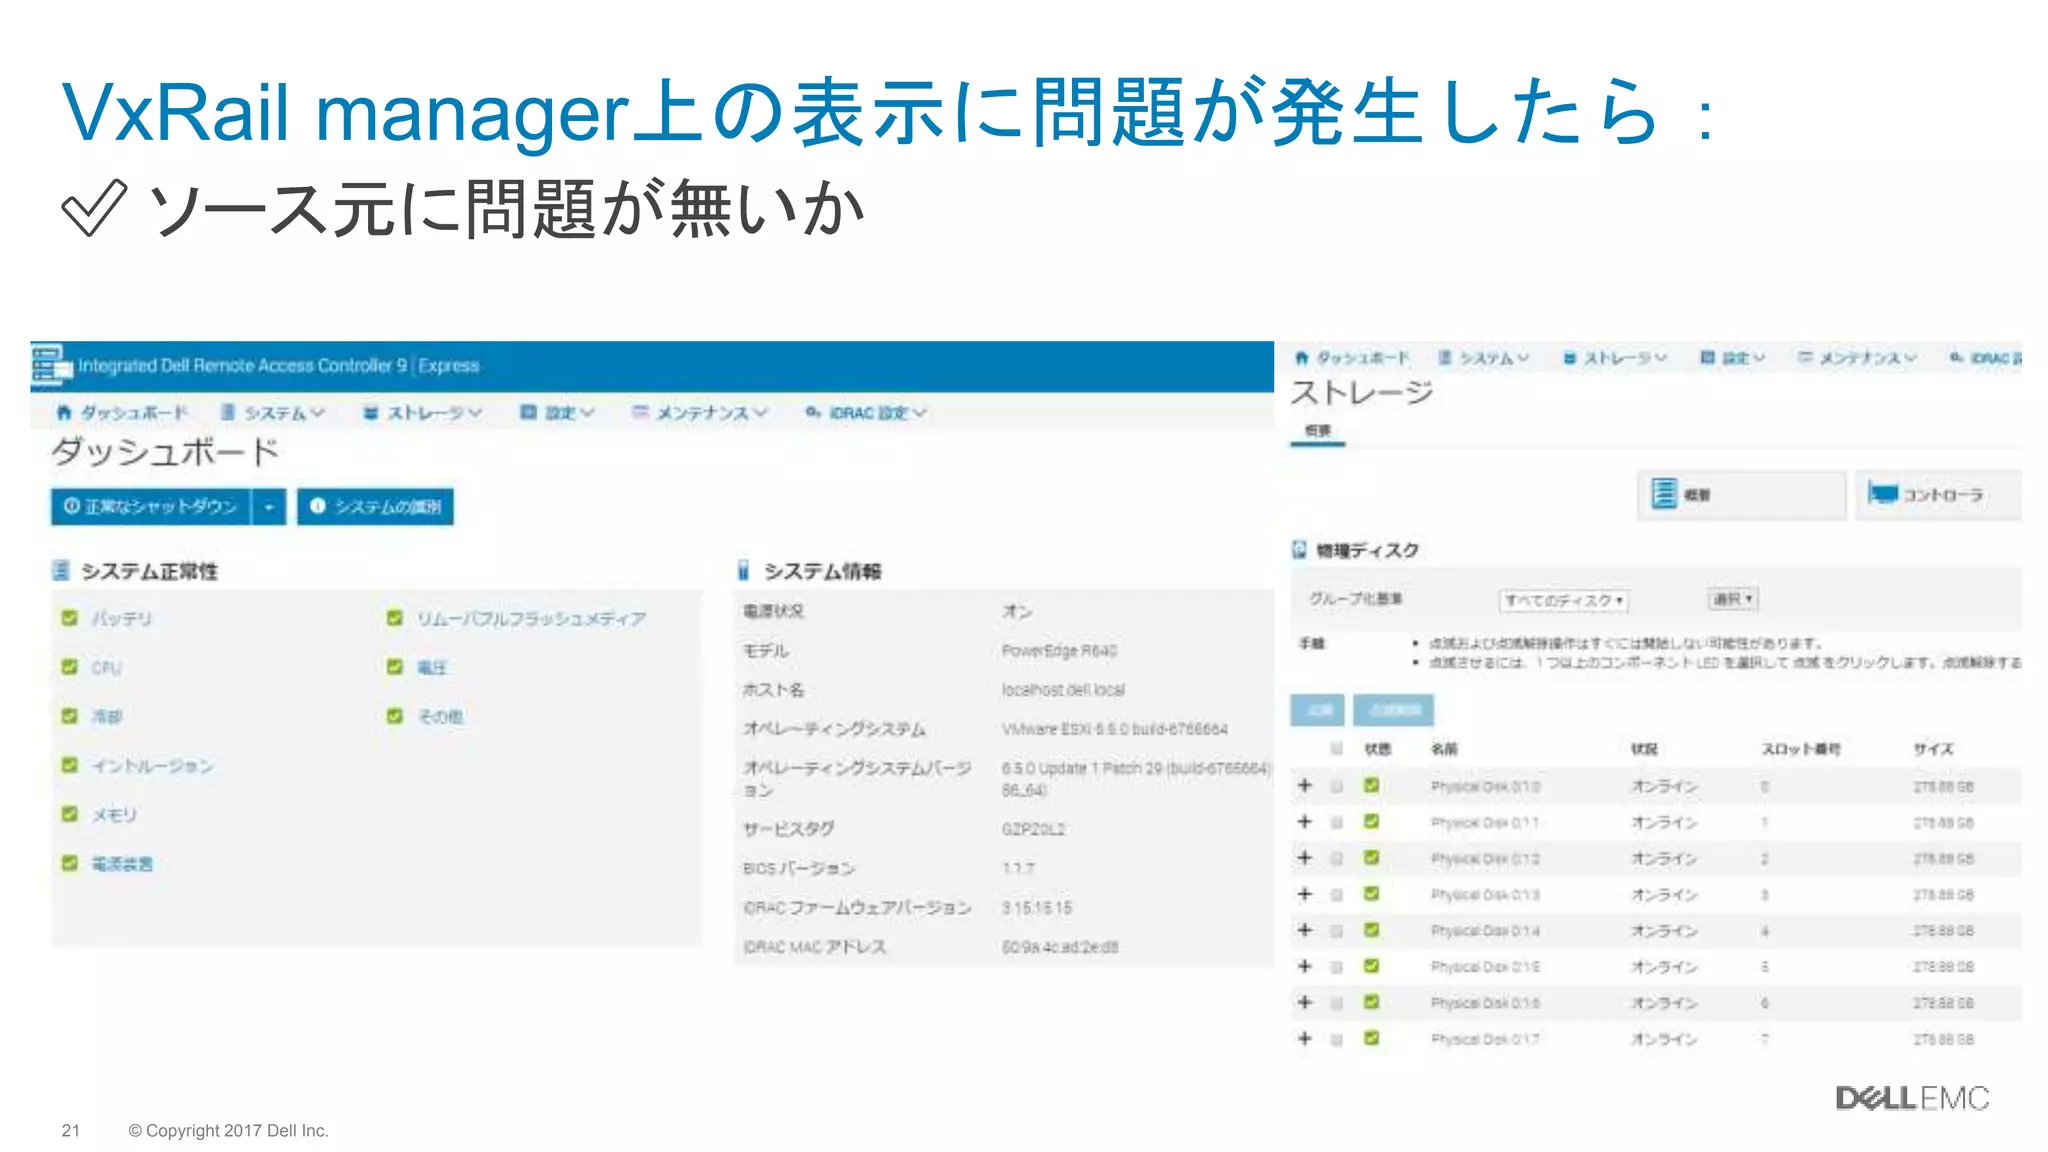This screenshot has height=1152, width=2048.
Task: Click the 名前 column header
Action: 1444,749
